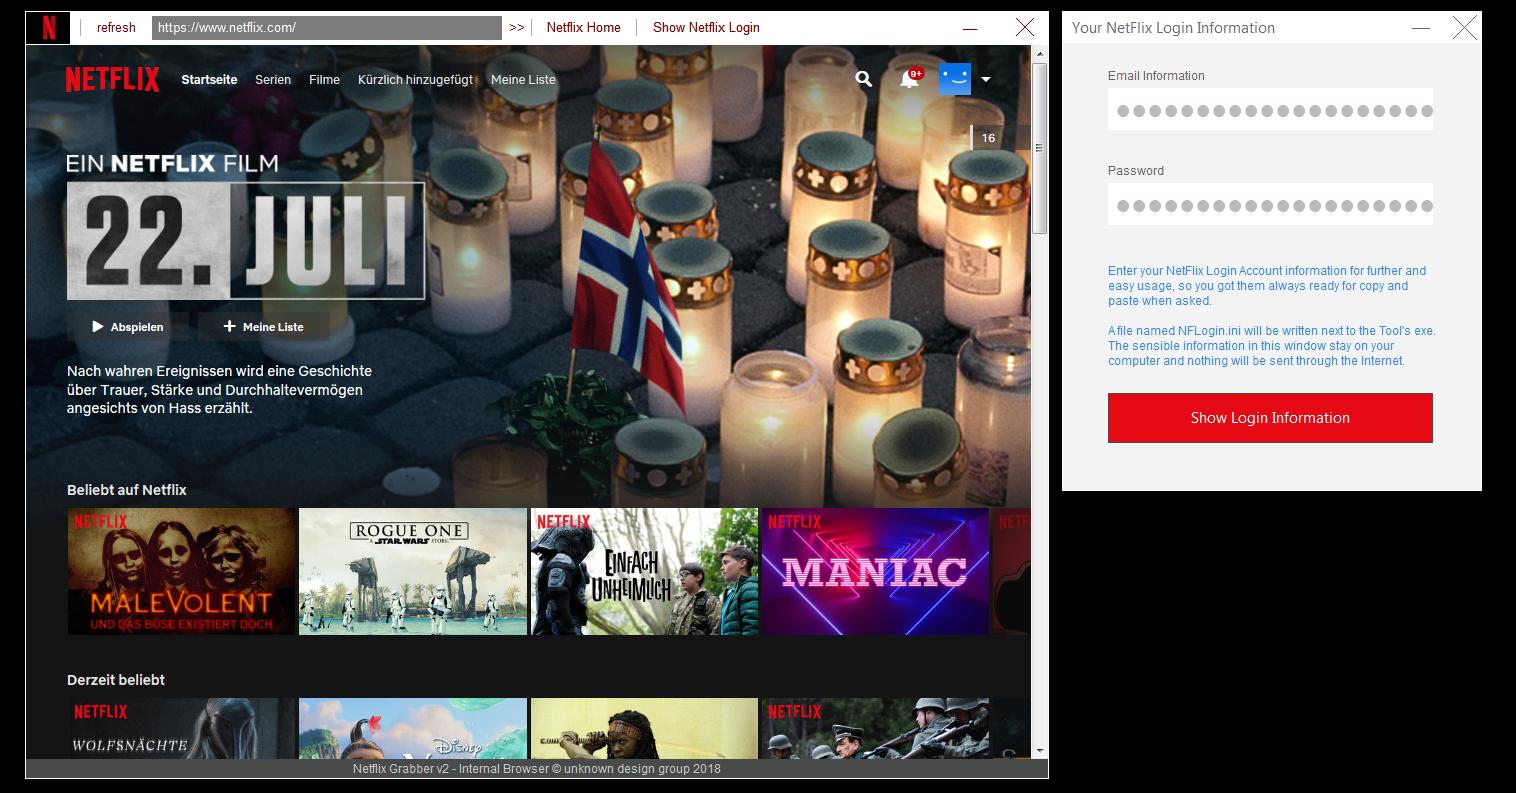The width and height of the screenshot is (1516, 793).
Task: Open the Wolfsnächte thumbnail
Action: [181, 727]
